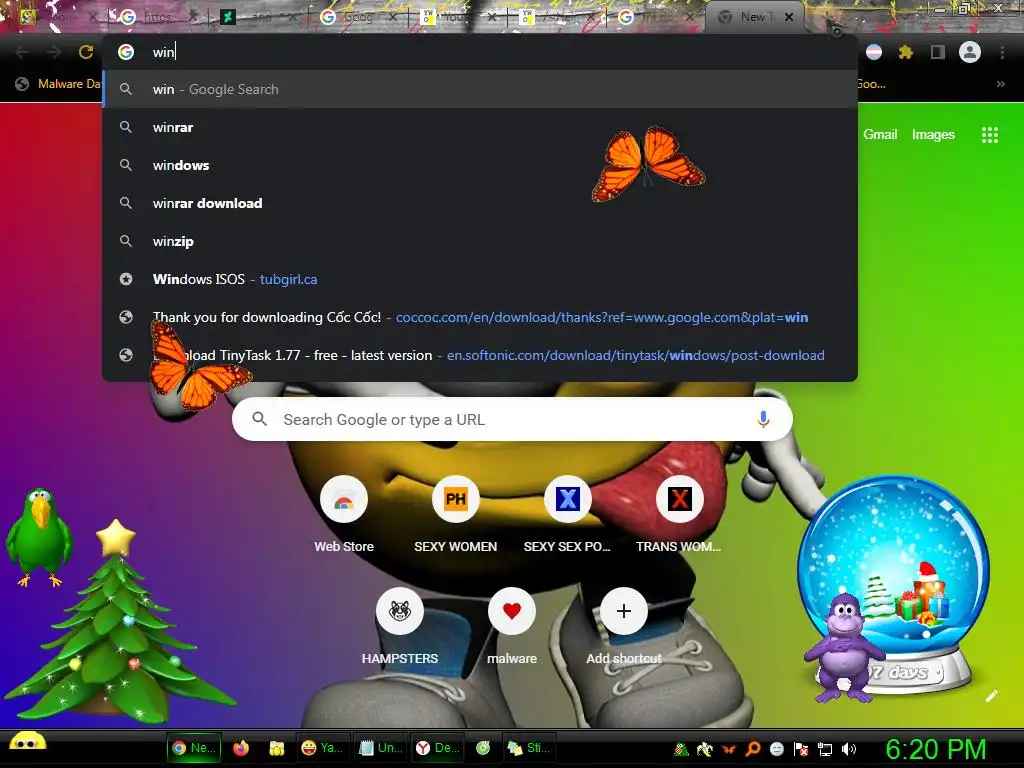Open Firefox from the taskbar
Screen dimensions: 1024x768
click(241, 748)
